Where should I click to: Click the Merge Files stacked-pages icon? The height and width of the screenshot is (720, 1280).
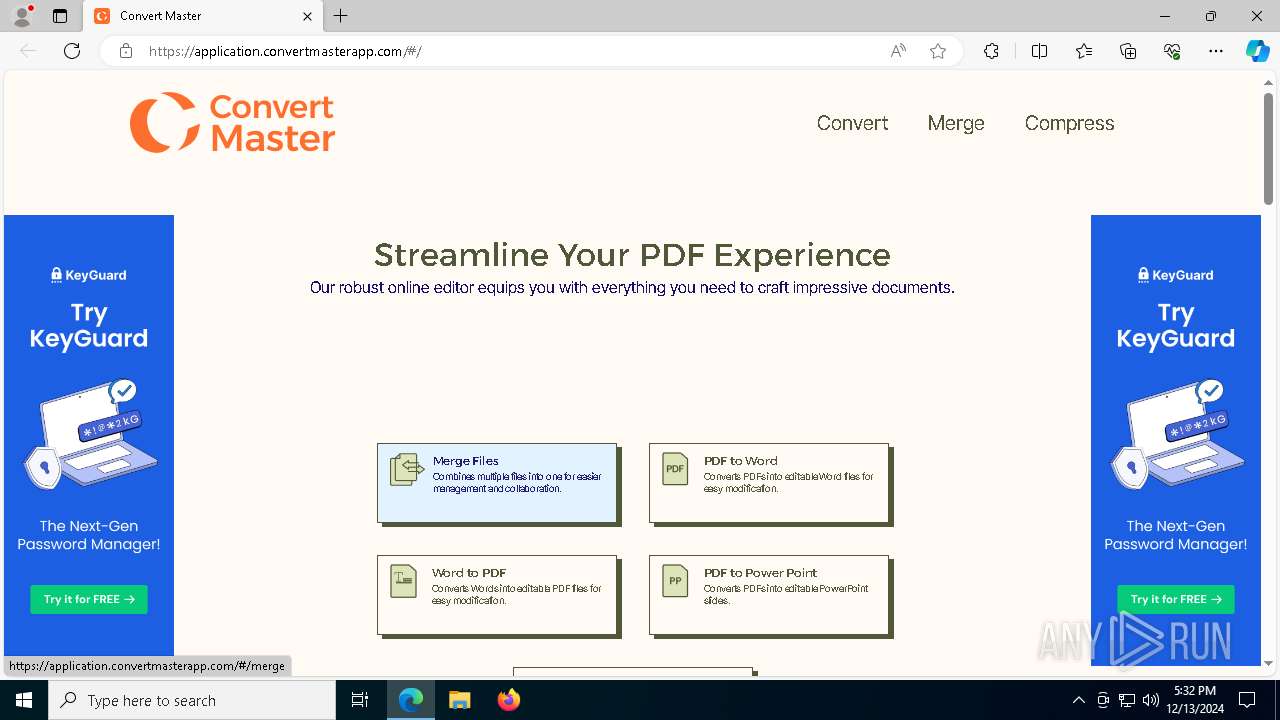pos(406,469)
